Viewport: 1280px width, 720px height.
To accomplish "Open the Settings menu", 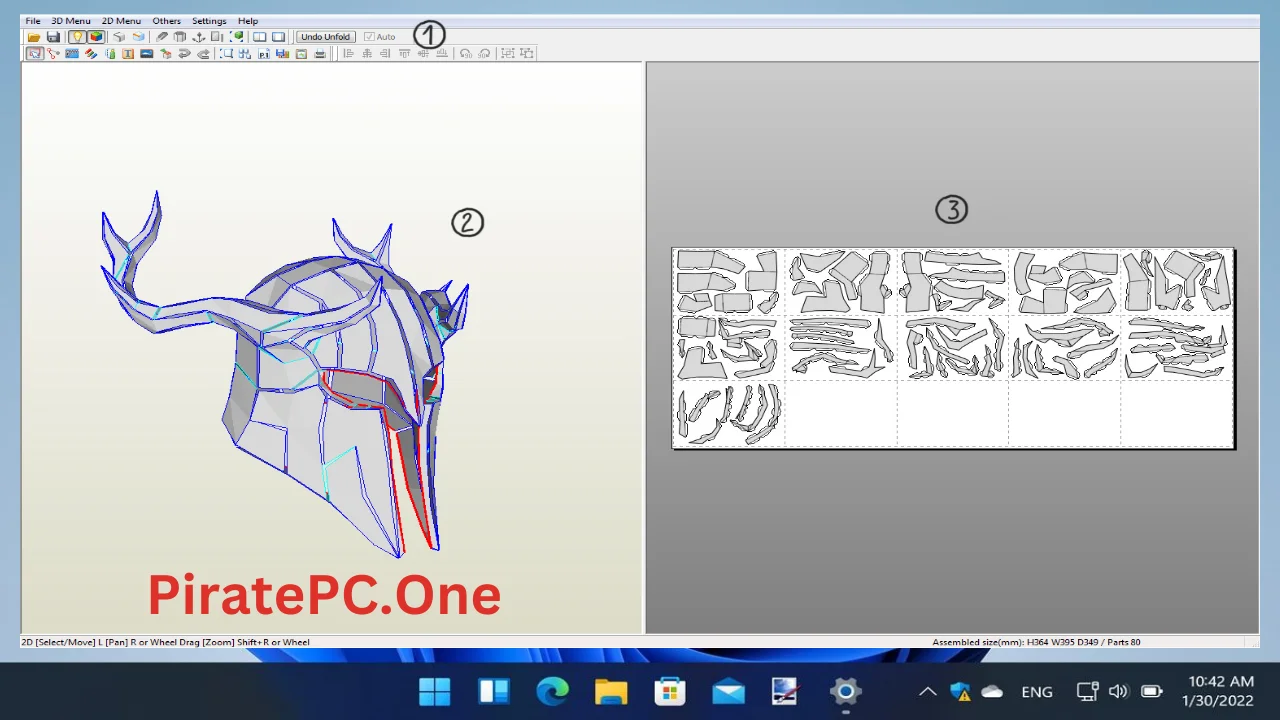I will pos(209,21).
